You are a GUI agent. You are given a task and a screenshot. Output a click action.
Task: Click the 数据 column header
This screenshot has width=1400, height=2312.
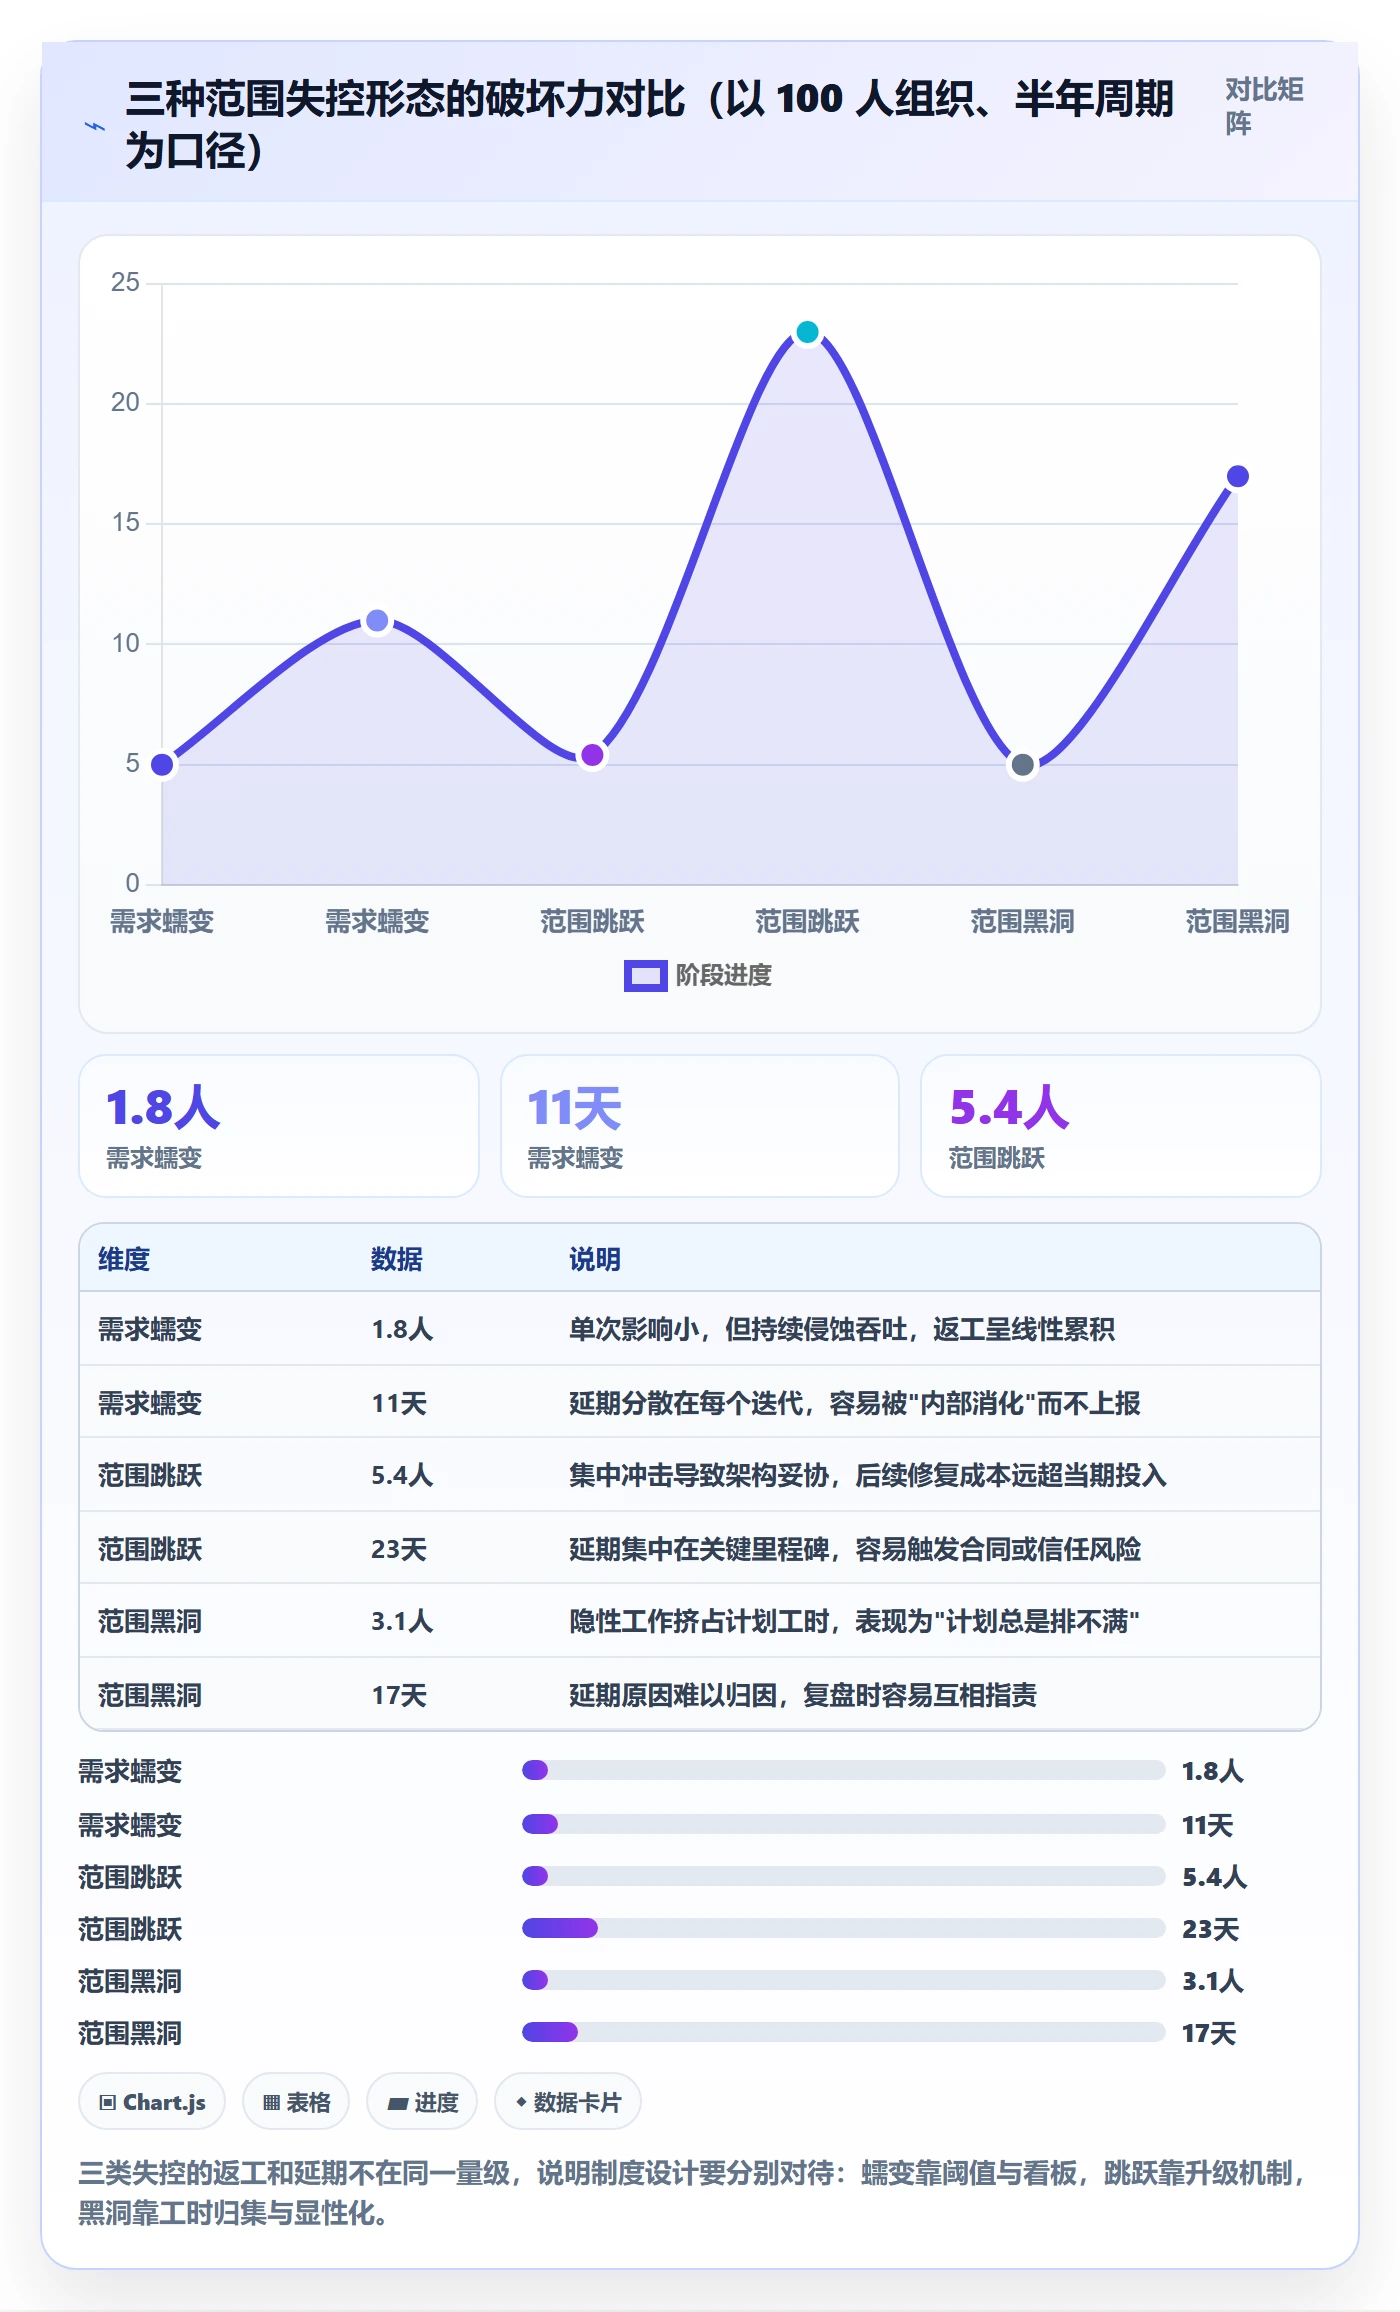(x=397, y=1259)
